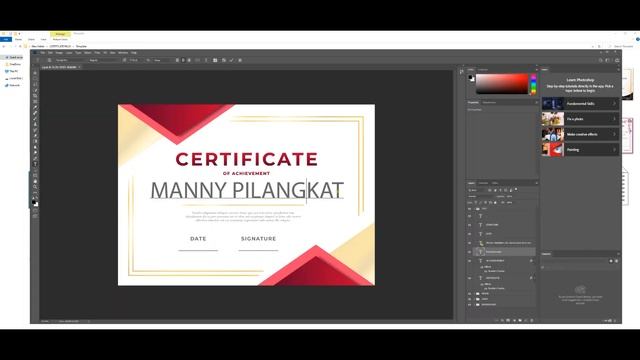Select the Hand tool
The height and width of the screenshot is (360, 640).
tap(35, 181)
